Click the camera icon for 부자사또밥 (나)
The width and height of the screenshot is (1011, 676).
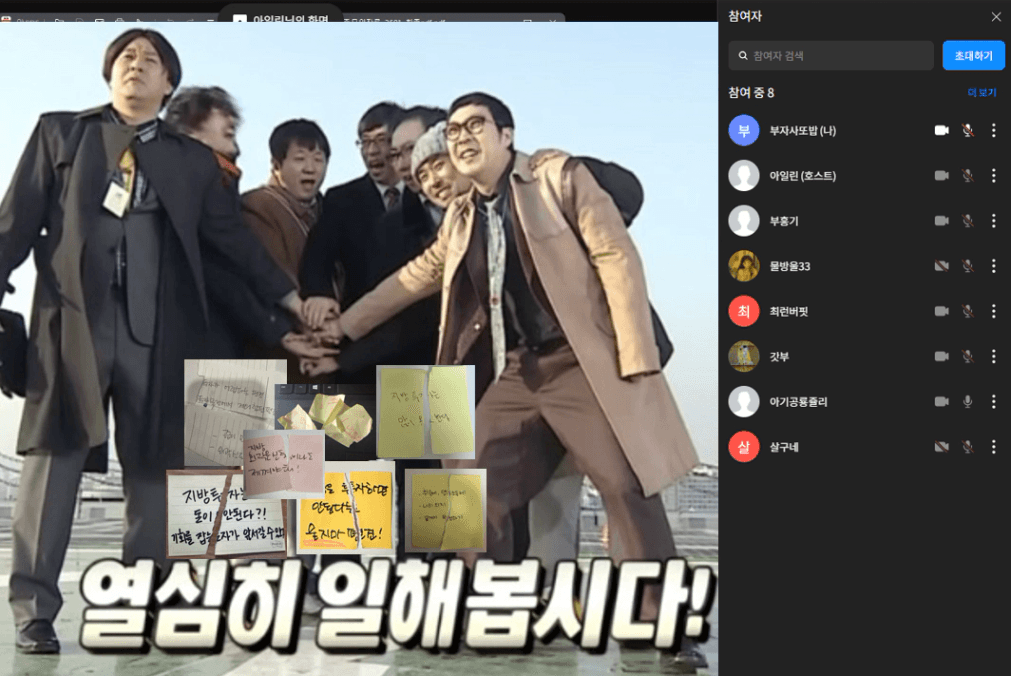941,130
